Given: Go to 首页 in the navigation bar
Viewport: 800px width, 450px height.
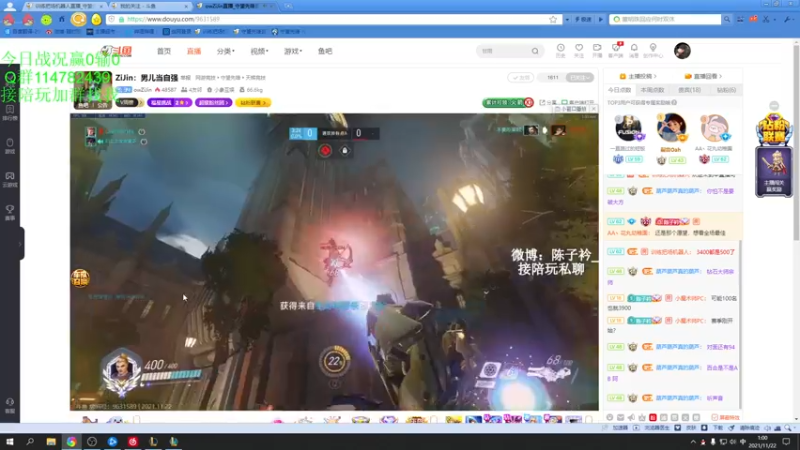Looking at the screenshot, I should 164,52.
